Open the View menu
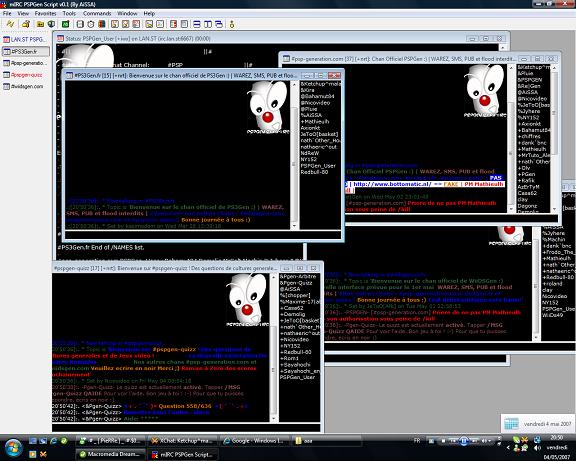 (23, 13)
